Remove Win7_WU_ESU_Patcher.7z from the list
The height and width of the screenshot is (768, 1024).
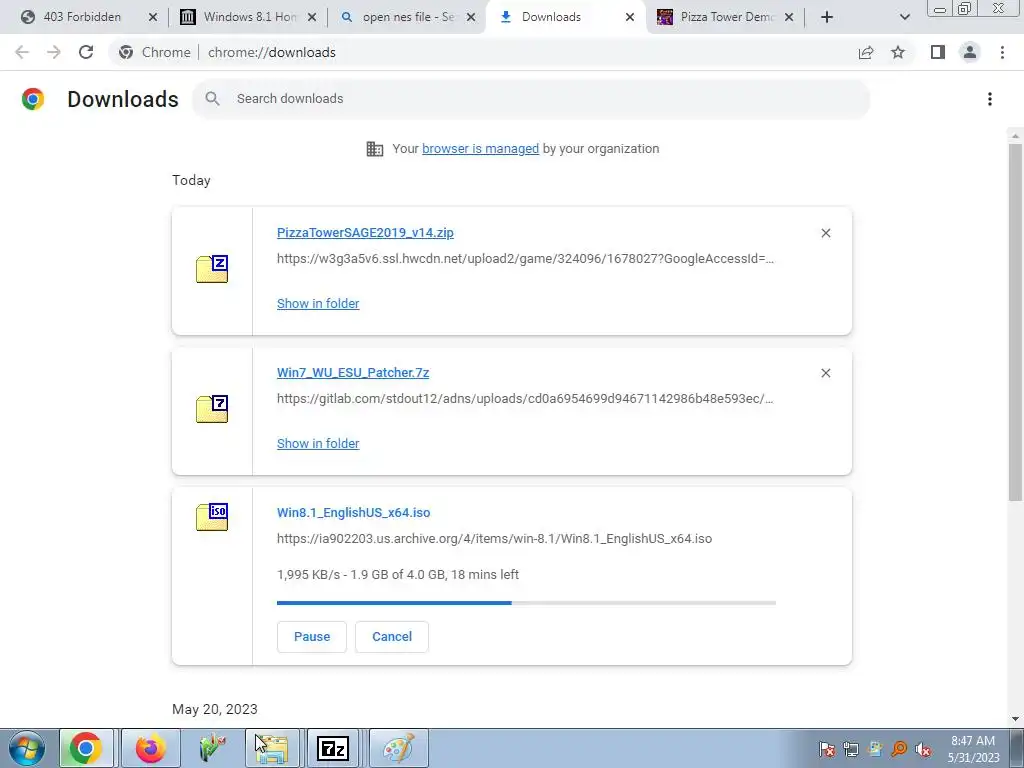pyautogui.click(x=825, y=373)
